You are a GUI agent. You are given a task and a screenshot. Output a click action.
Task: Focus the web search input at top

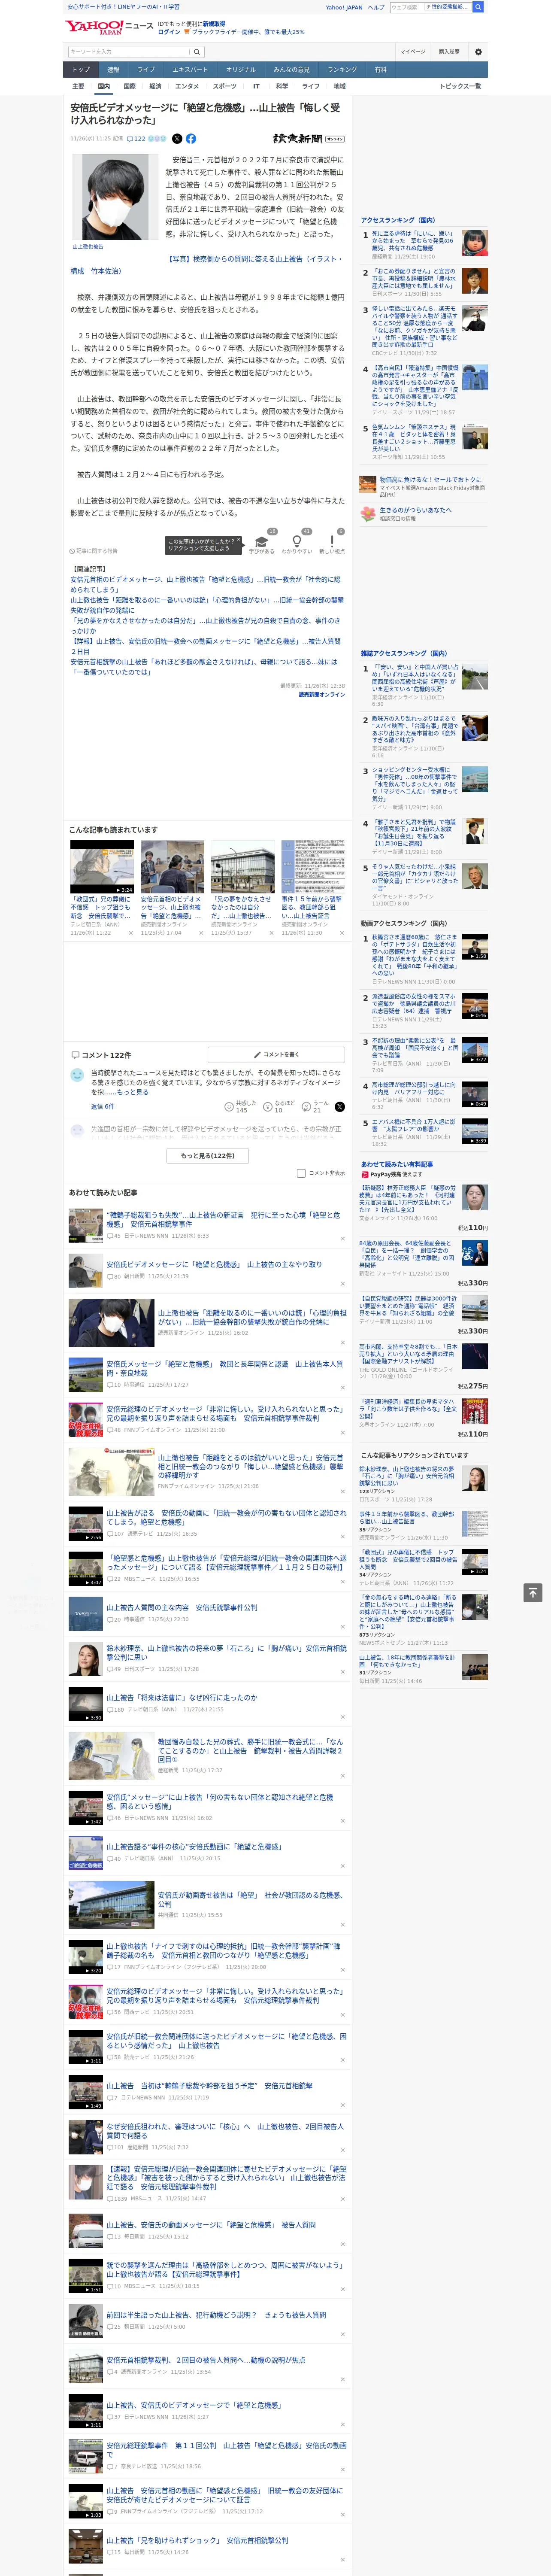[x=407, y=7]
